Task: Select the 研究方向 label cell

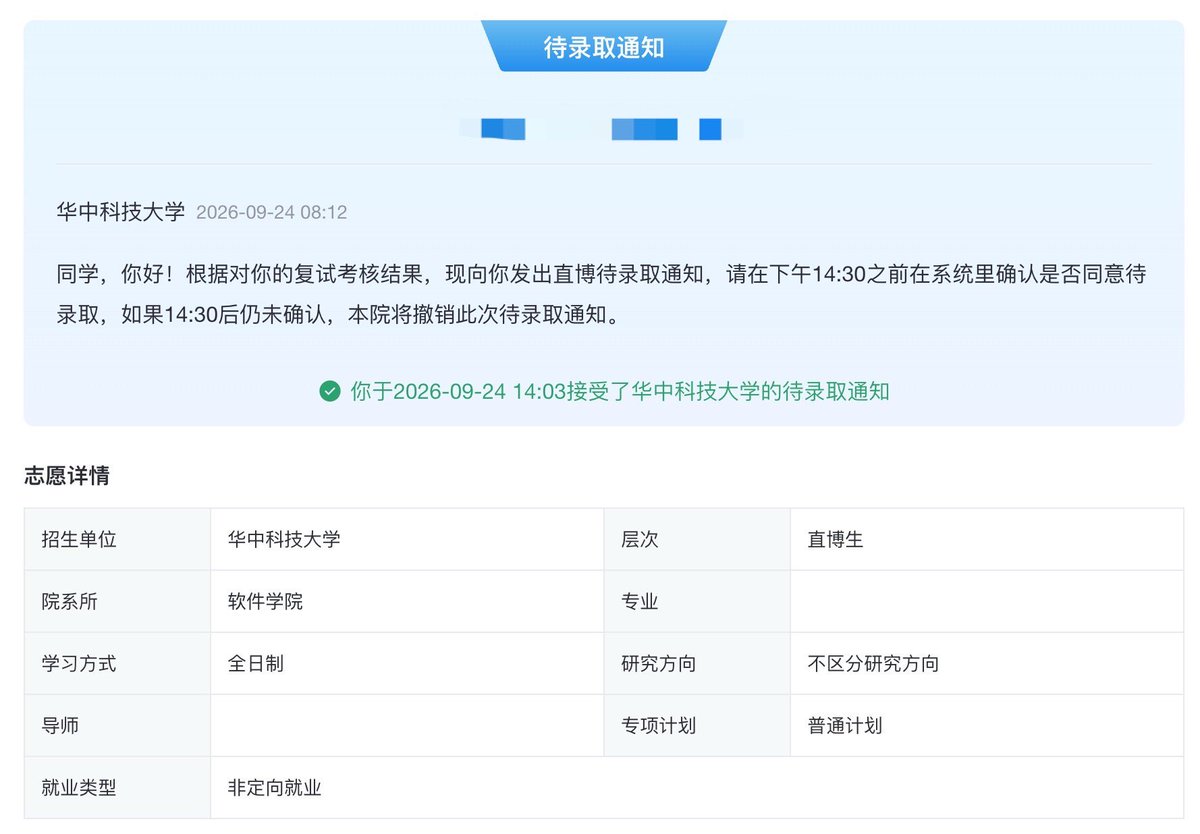Action: tap(697, 664)
